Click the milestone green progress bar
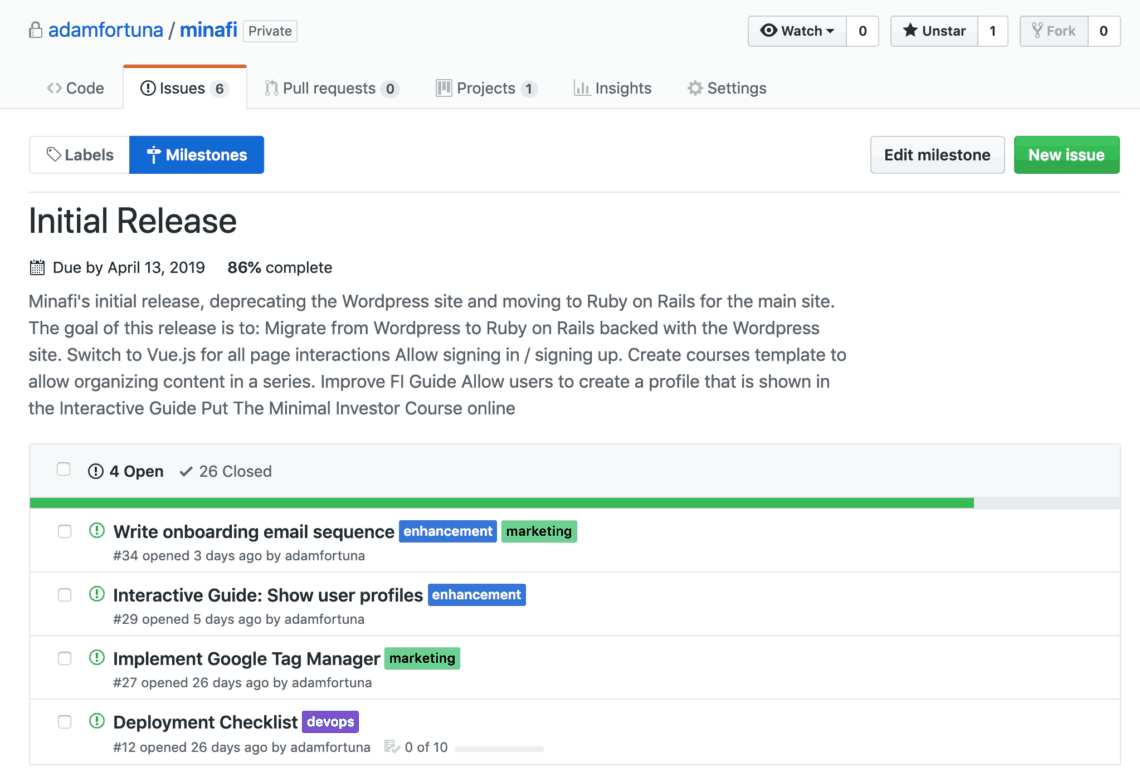The image size is (1140, 782). pos(502,503)
